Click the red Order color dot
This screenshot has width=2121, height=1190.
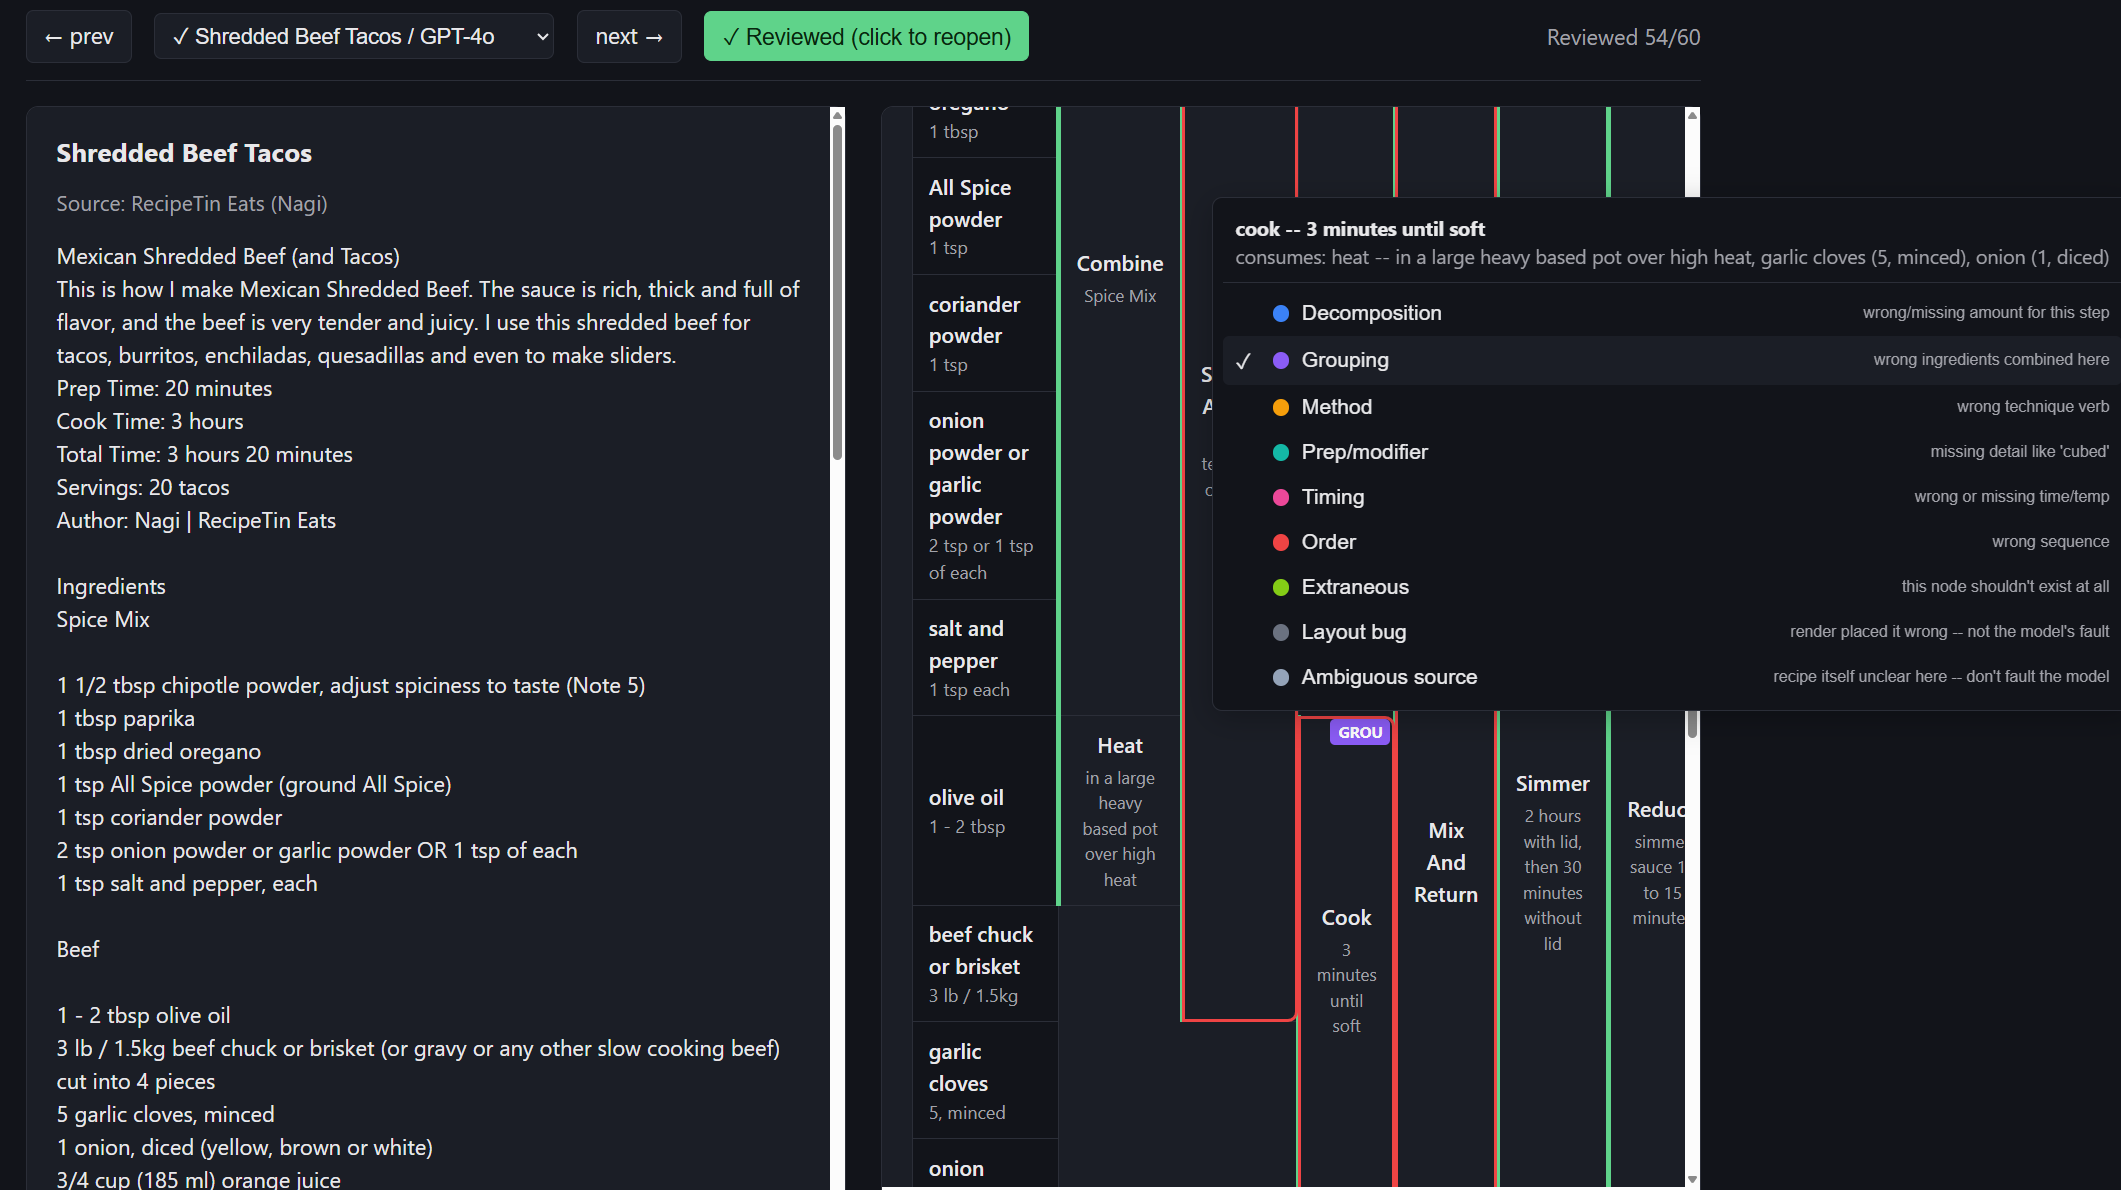[1280, 542]
